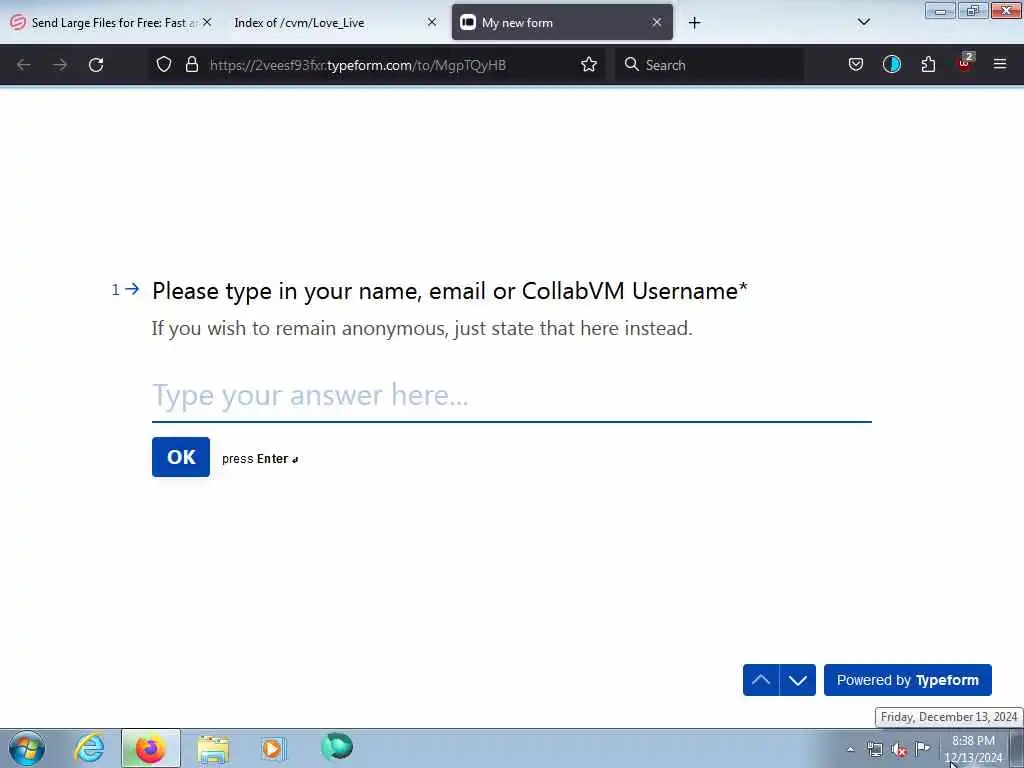Submit answer with OK button
The width and height of the screenshot is (1024, 768).
pyautogui.click(x=181, y=457)
